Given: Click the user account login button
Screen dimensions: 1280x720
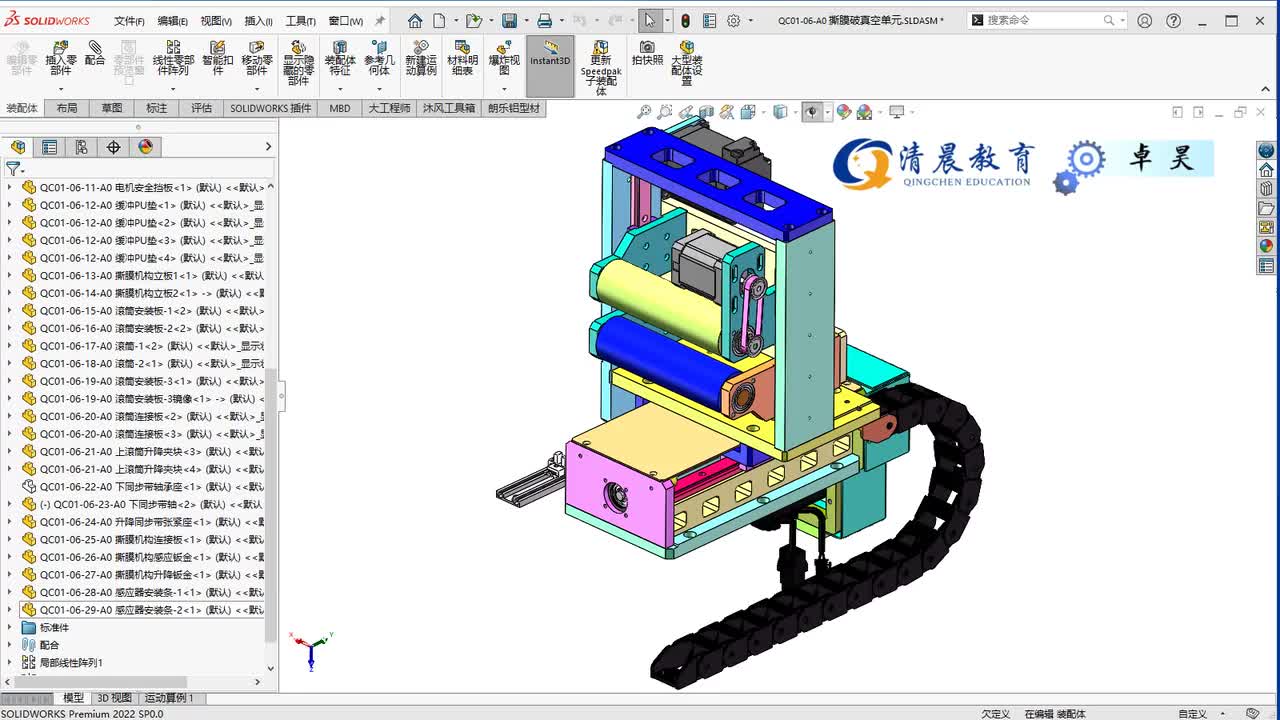Looking at the screenshot, I should coord(1145,20).
